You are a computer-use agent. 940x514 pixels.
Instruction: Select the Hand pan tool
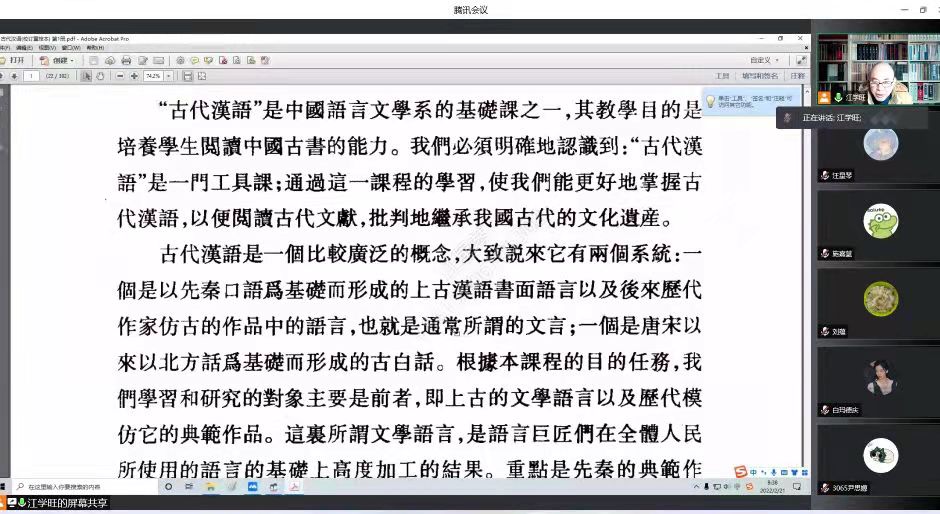99,76
